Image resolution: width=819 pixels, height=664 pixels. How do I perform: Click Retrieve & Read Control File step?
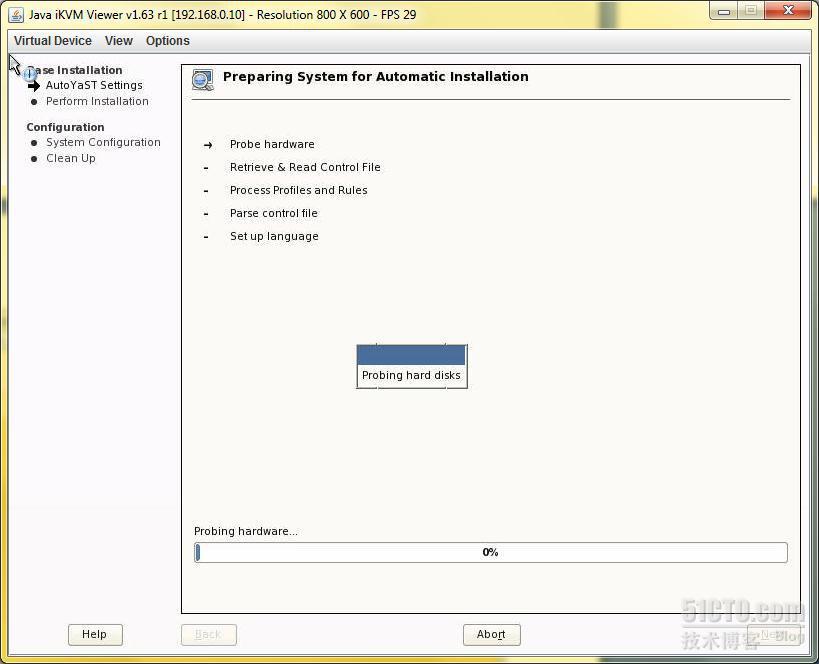[305, 167]
